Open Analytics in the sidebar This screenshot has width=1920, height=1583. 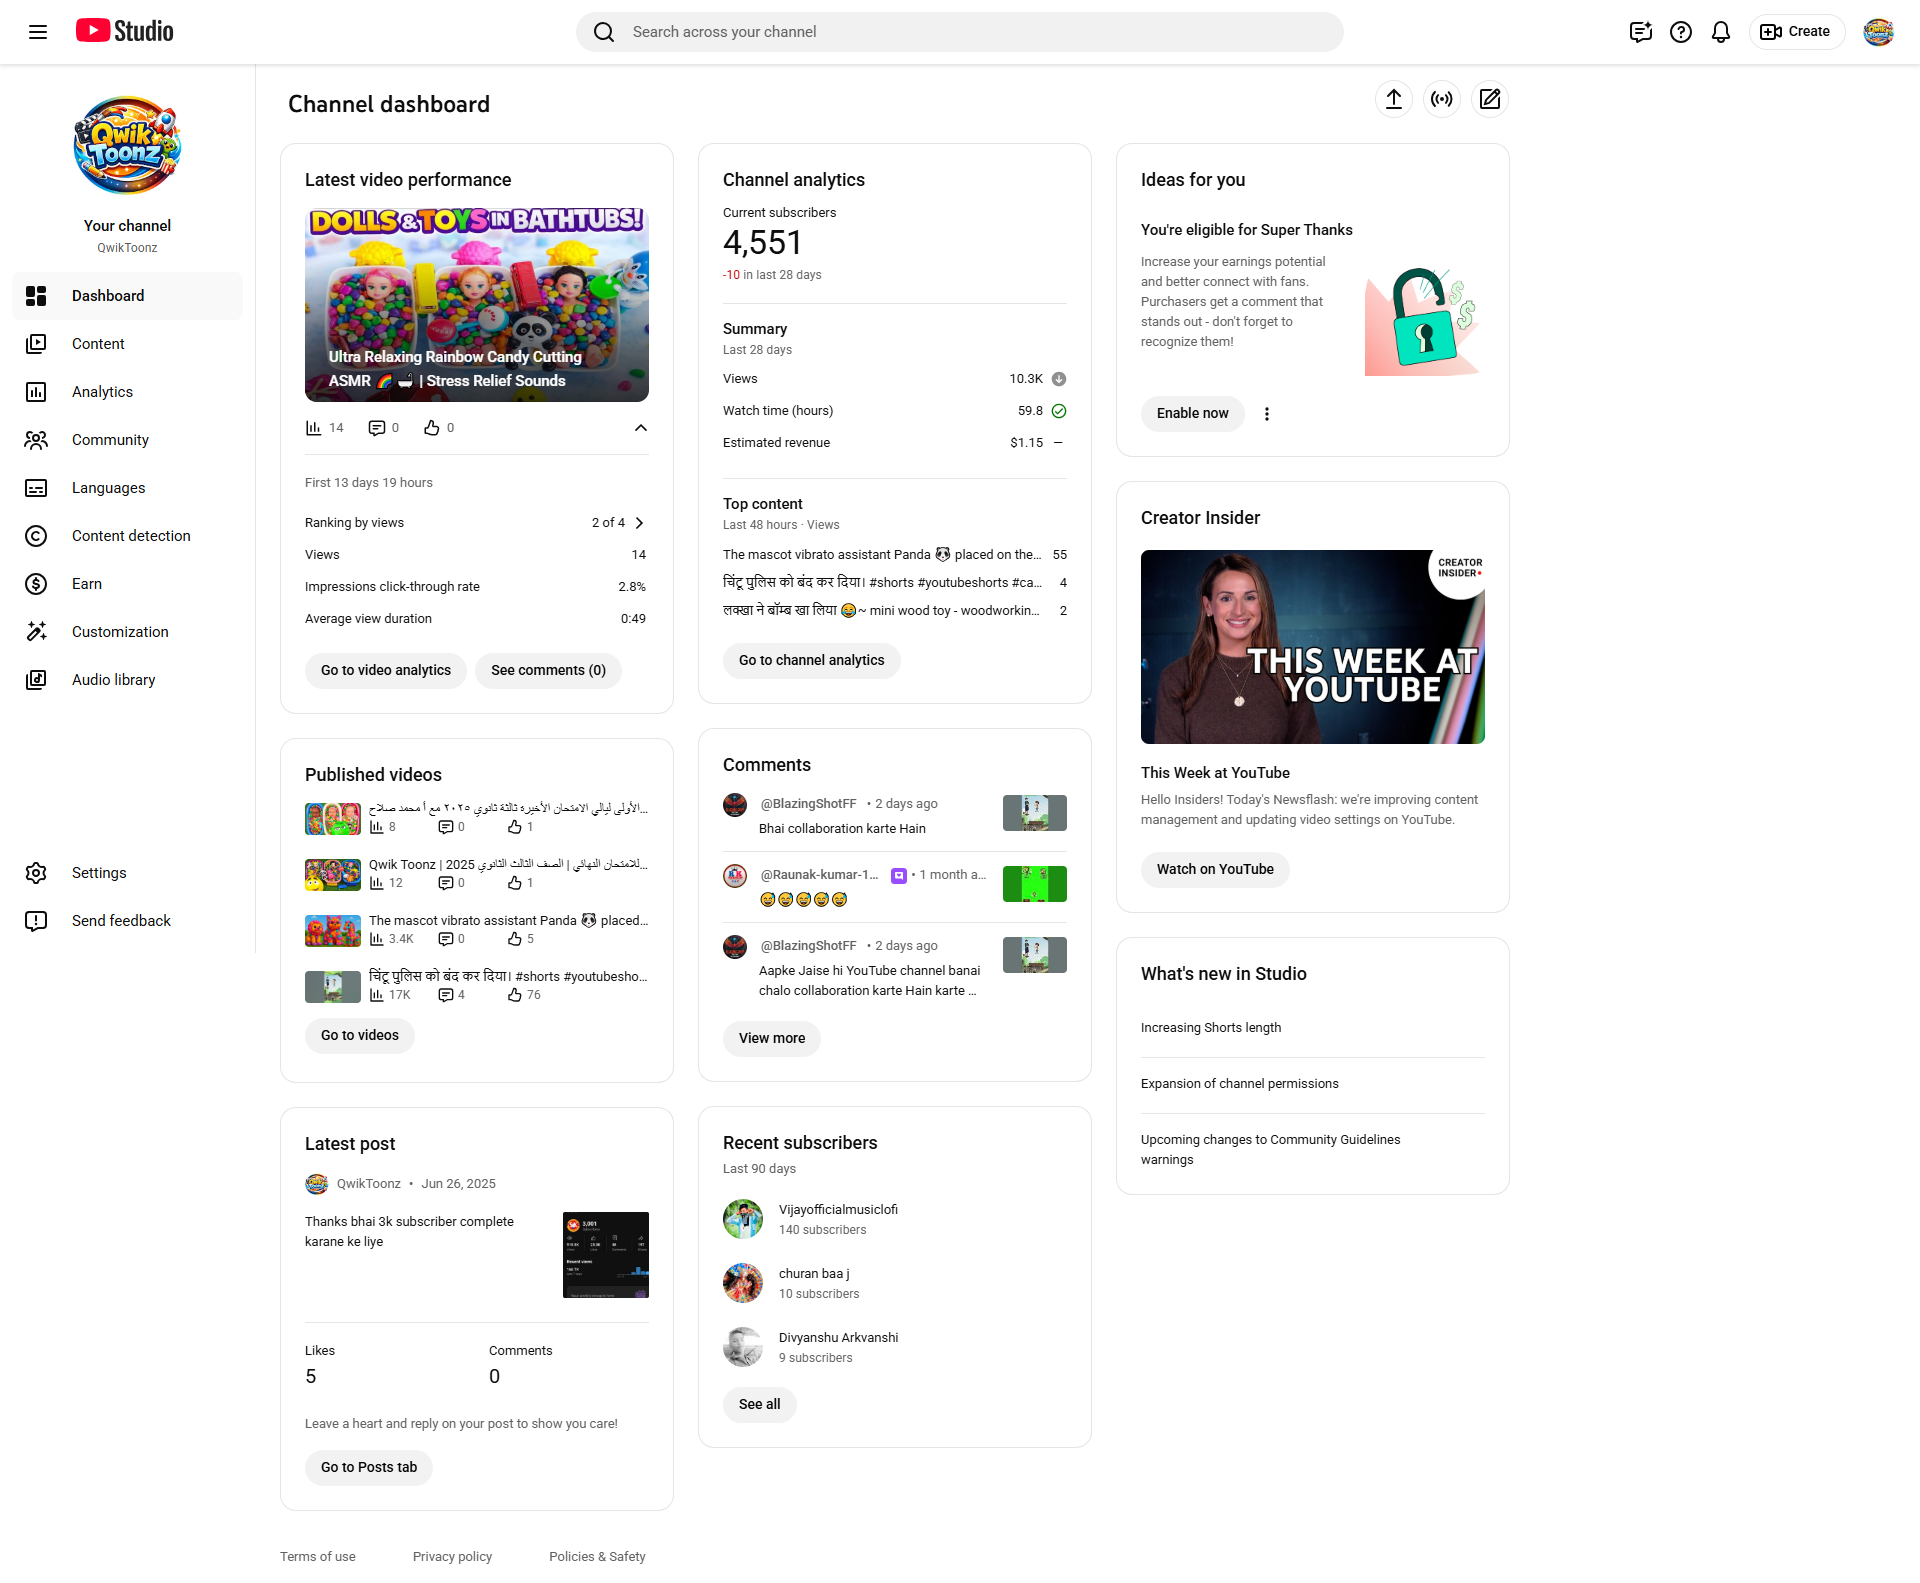tap(102, 392)
